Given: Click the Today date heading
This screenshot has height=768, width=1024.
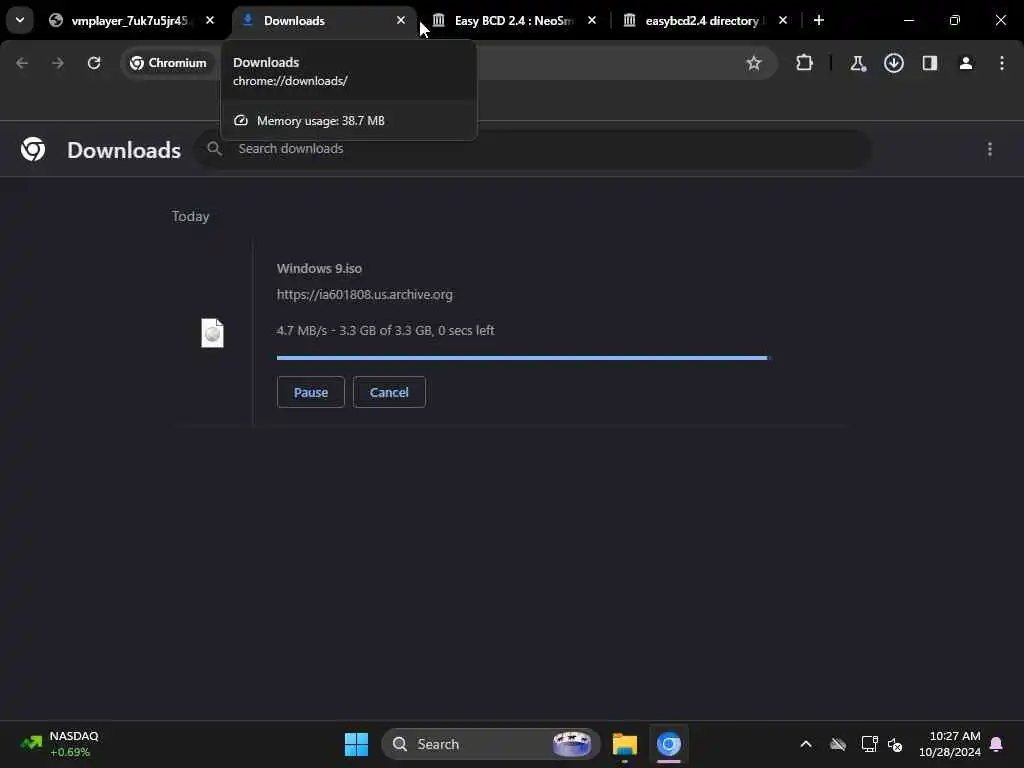Looking at the screenshot, I should (x=191, y=216).
